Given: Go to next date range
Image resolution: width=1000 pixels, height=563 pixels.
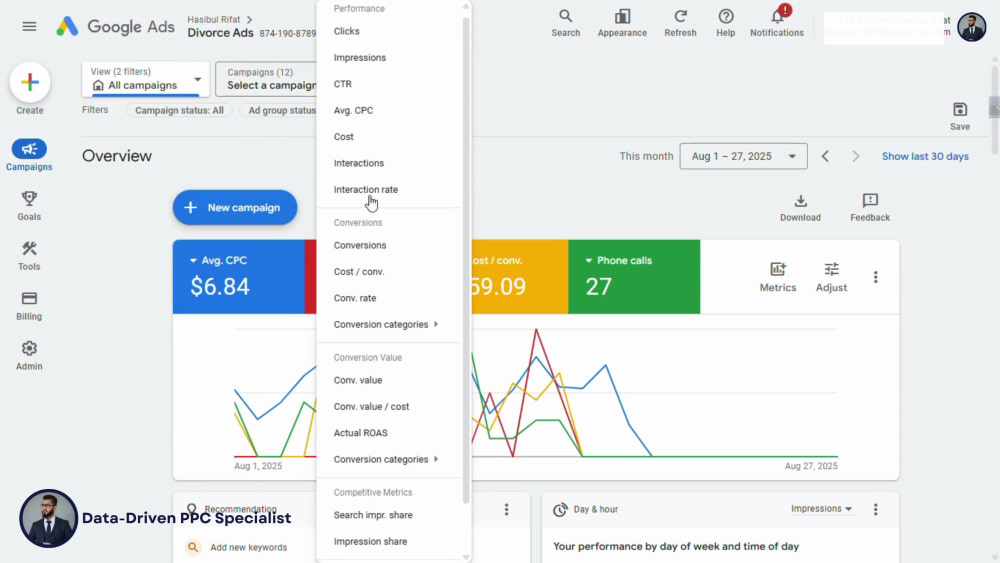Looking at the screenshot, I should pos(855,156).
